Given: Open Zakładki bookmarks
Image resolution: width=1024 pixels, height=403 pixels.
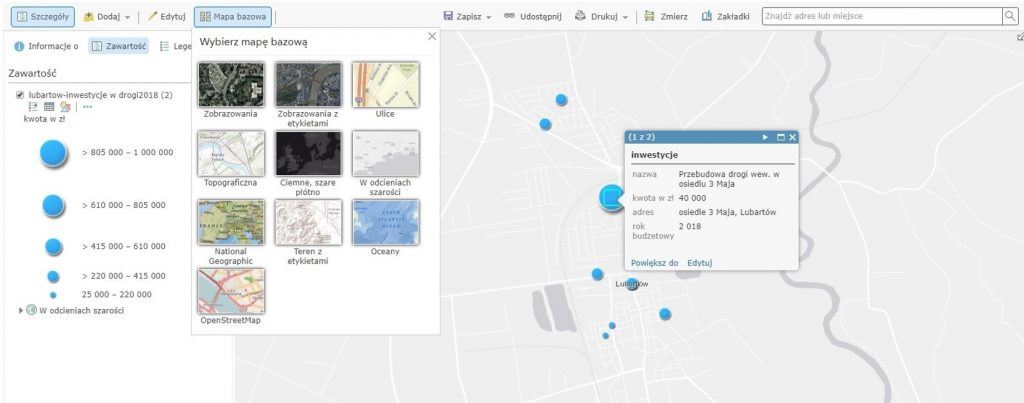Looking at the screenshot, I should click(x=726, y=17).
